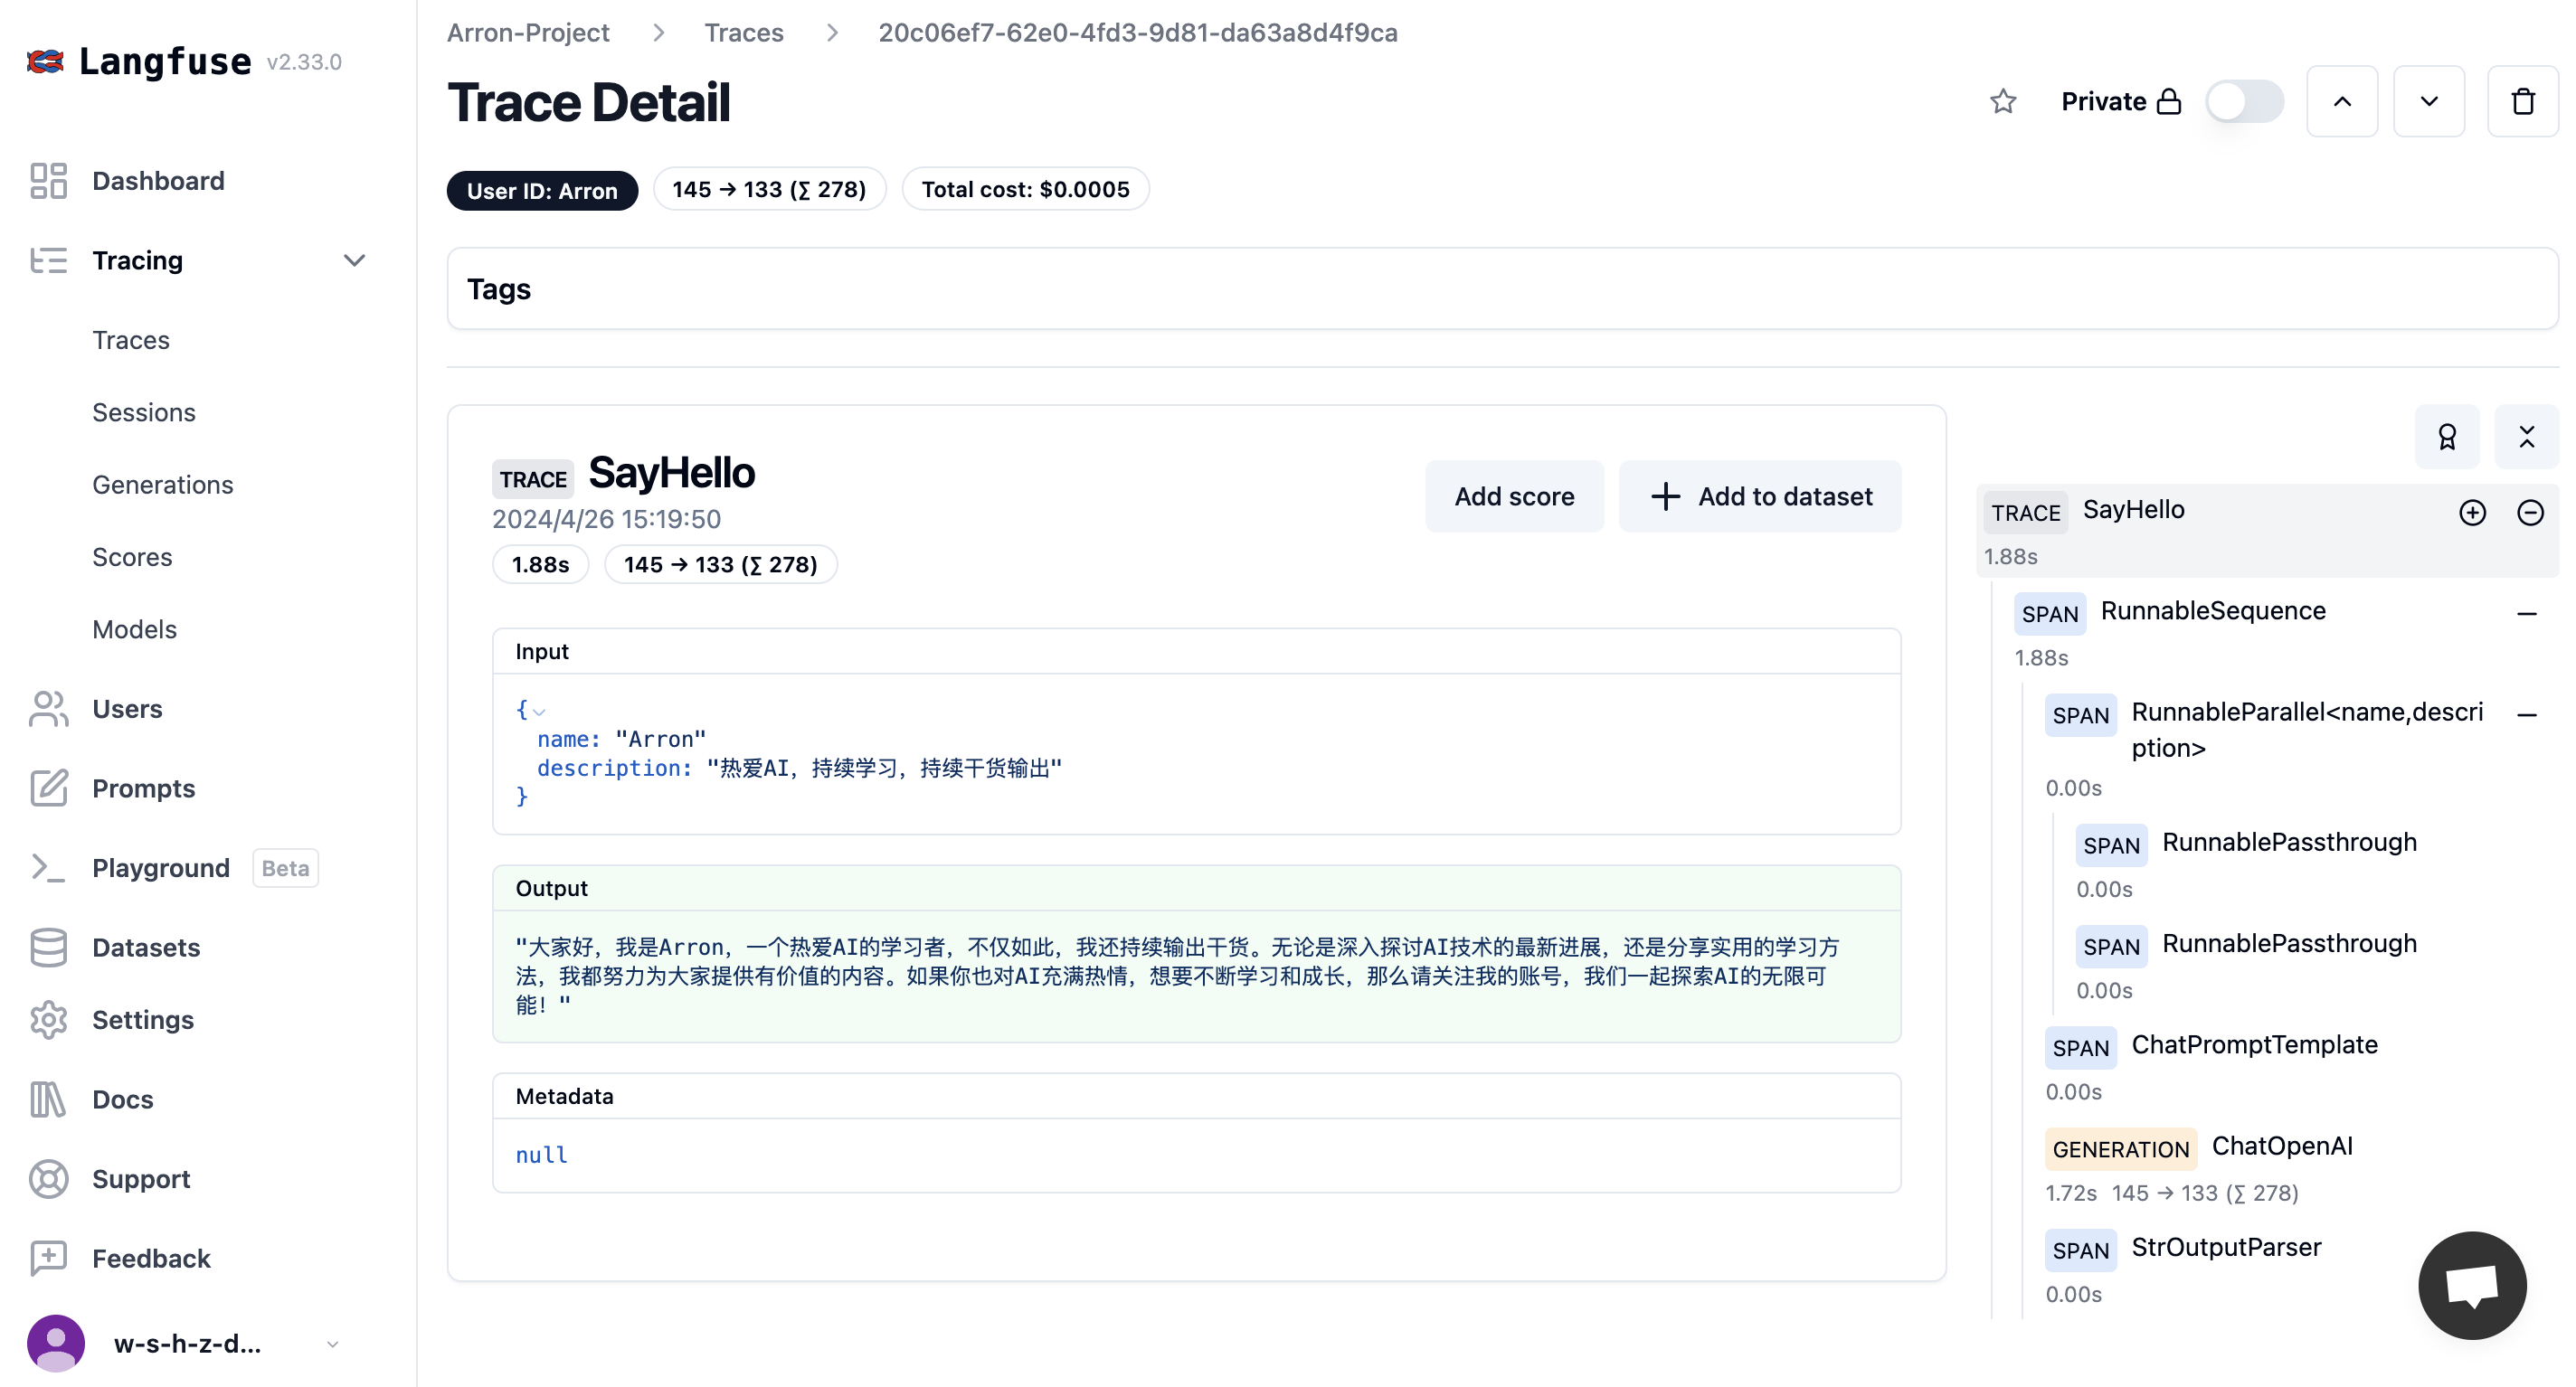The image size is (2576, 1387).
Task: Click the Add to dataset button
Action: [1759, 496]
